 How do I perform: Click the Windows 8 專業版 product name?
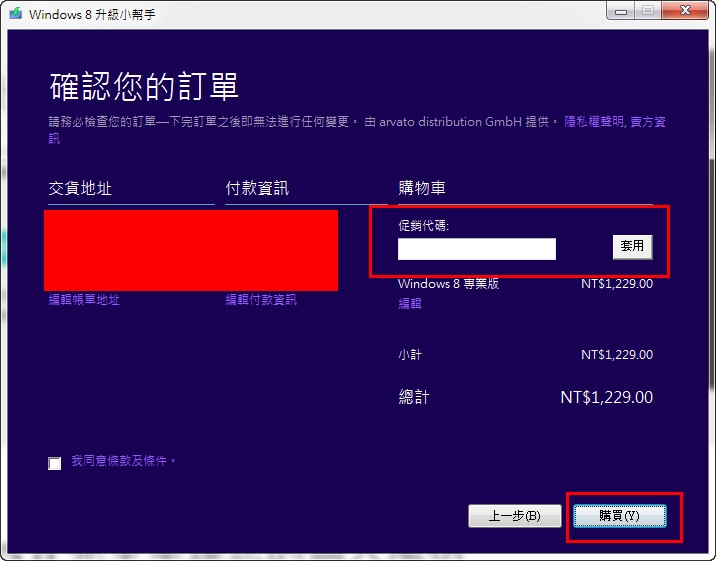coord(448,284)
